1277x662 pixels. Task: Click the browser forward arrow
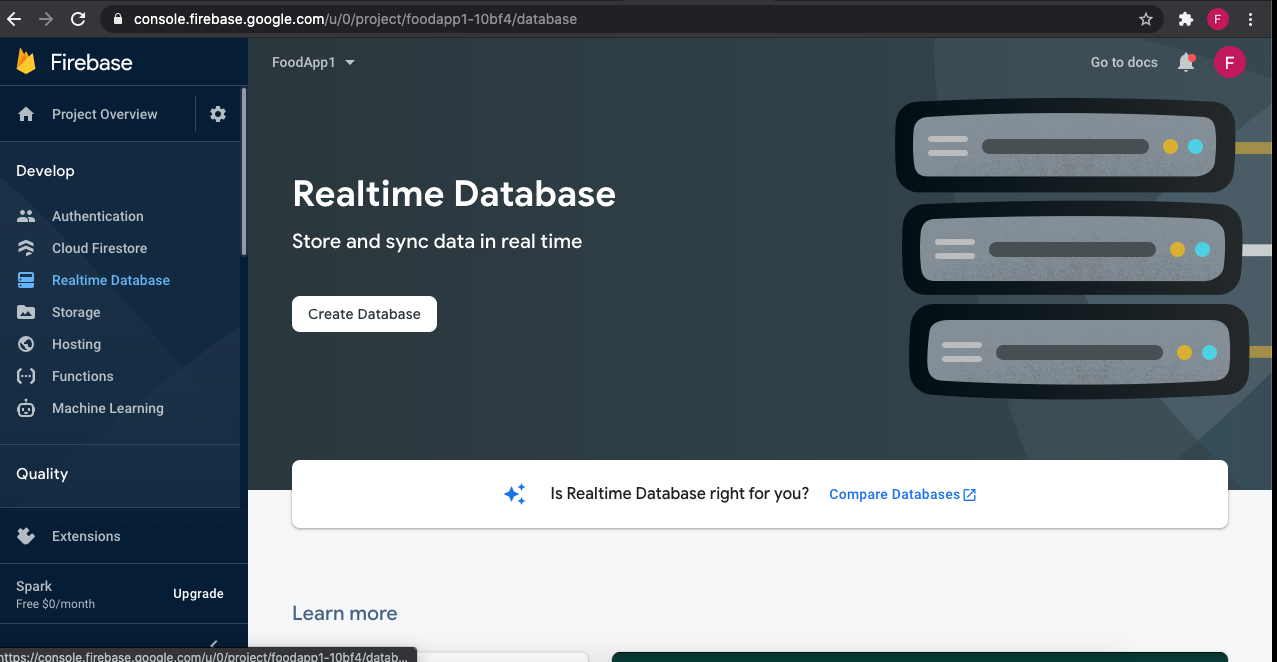(46, 19)
